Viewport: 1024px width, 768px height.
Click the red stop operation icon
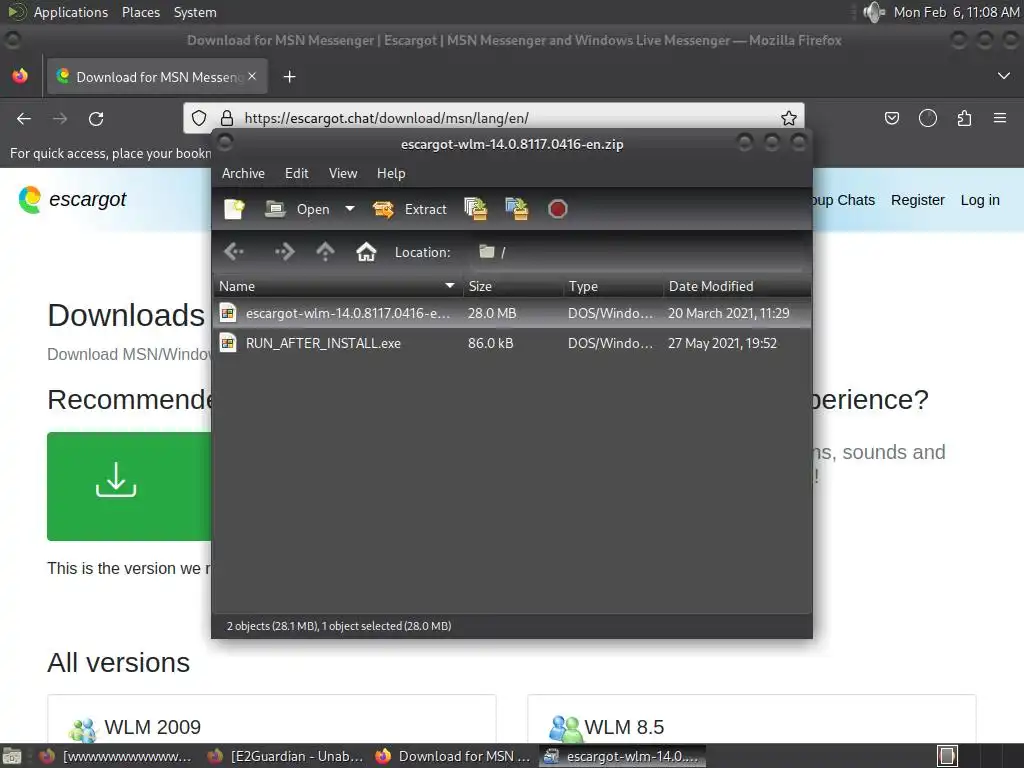tap(558, 209)
